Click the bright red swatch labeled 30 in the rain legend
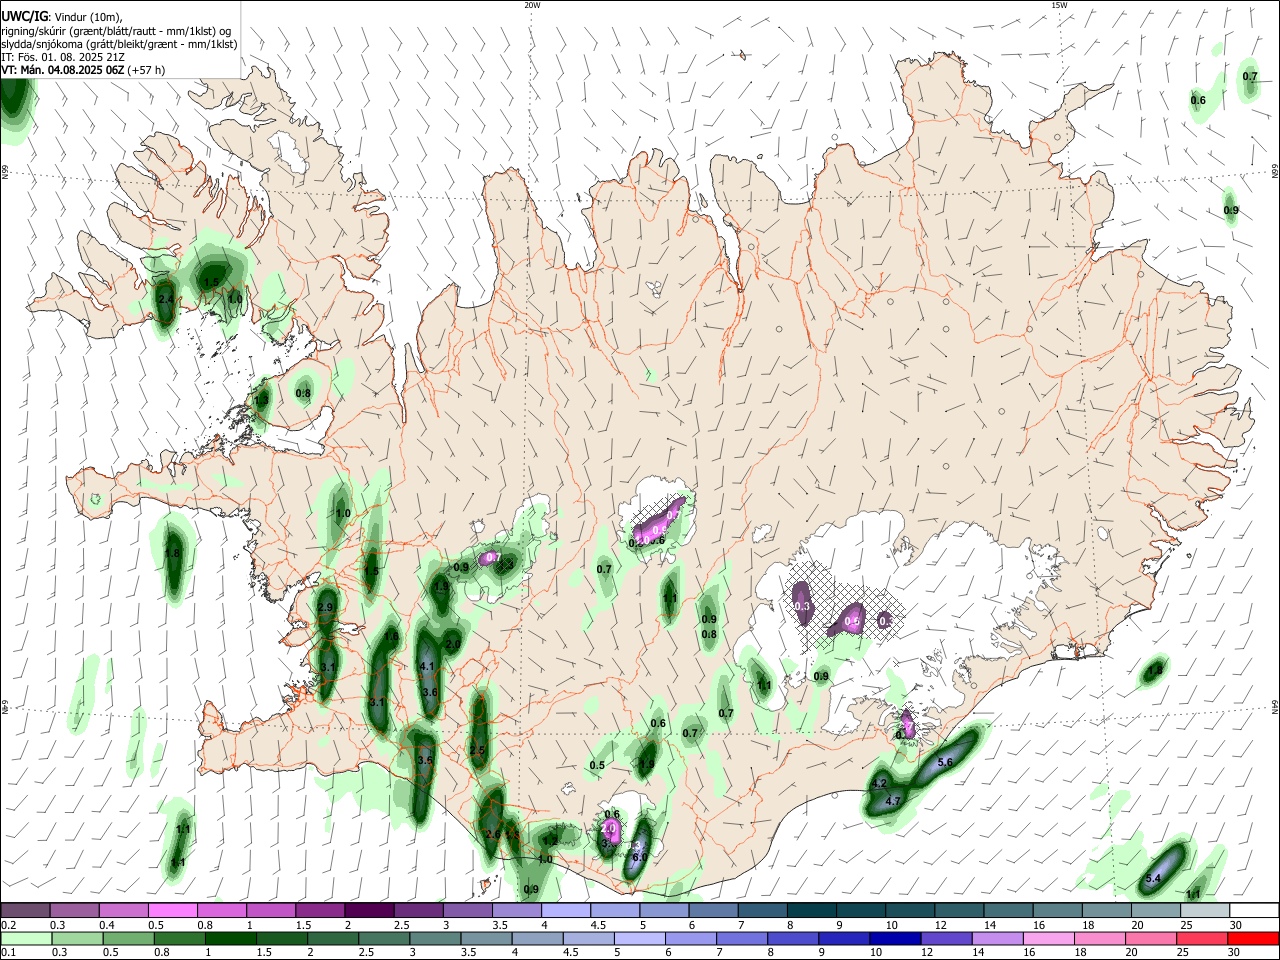The width and height of the screenshot is (1280, 960). (1255, 938)
